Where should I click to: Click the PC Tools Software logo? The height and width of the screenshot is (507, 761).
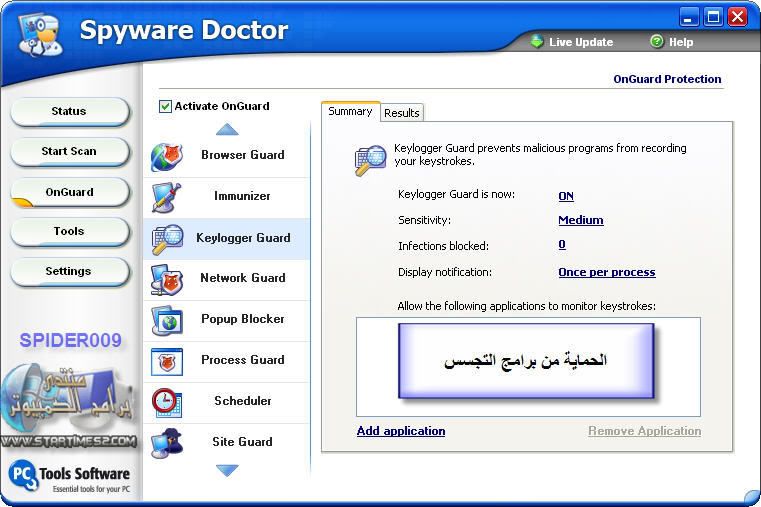69,476
